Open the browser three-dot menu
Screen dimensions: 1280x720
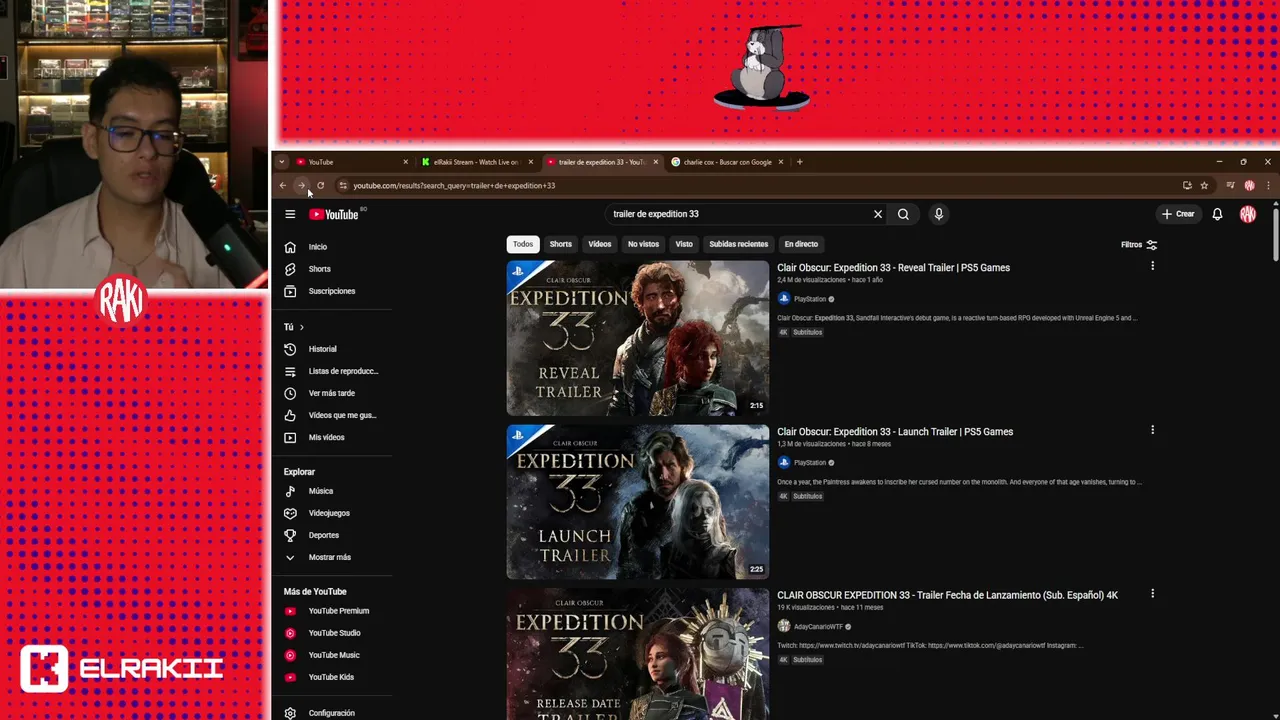(1268, 185)
